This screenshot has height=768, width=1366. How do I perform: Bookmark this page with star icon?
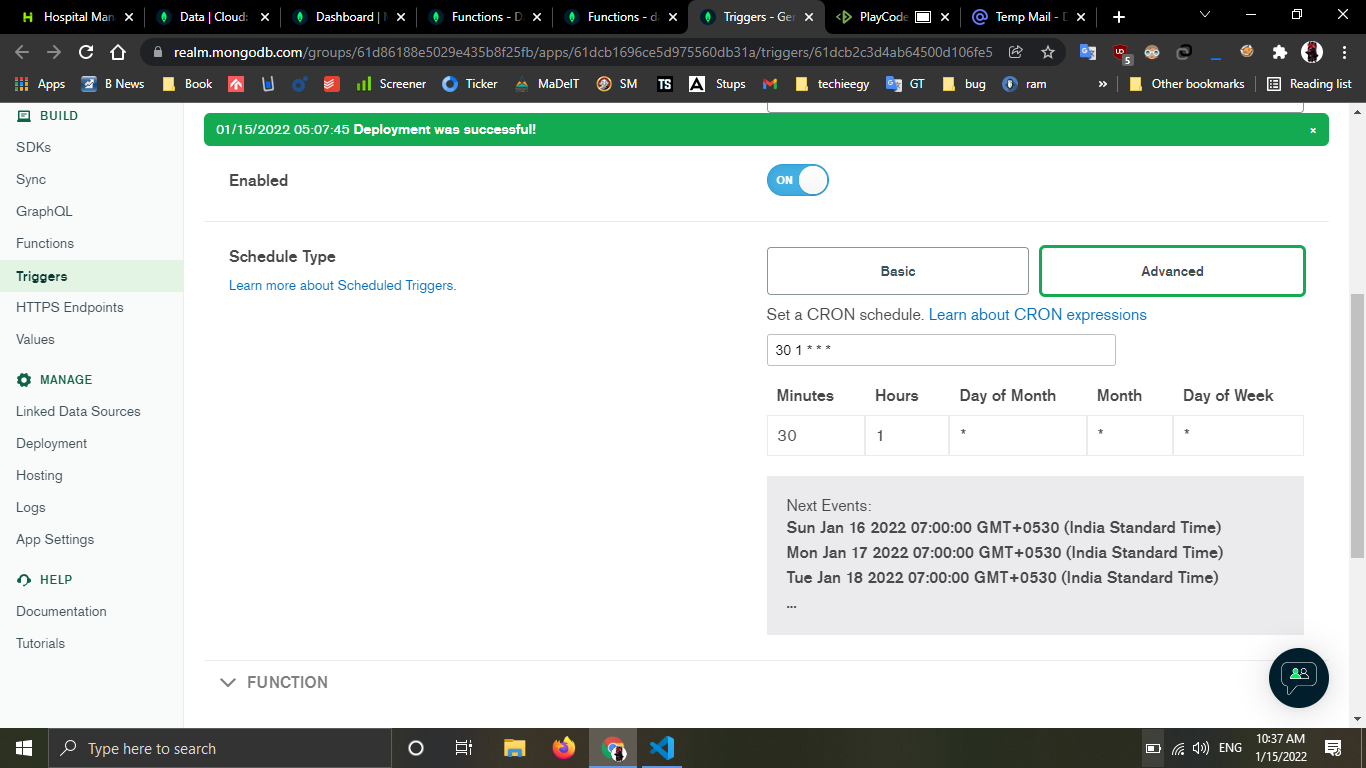tap(1047, 52)
